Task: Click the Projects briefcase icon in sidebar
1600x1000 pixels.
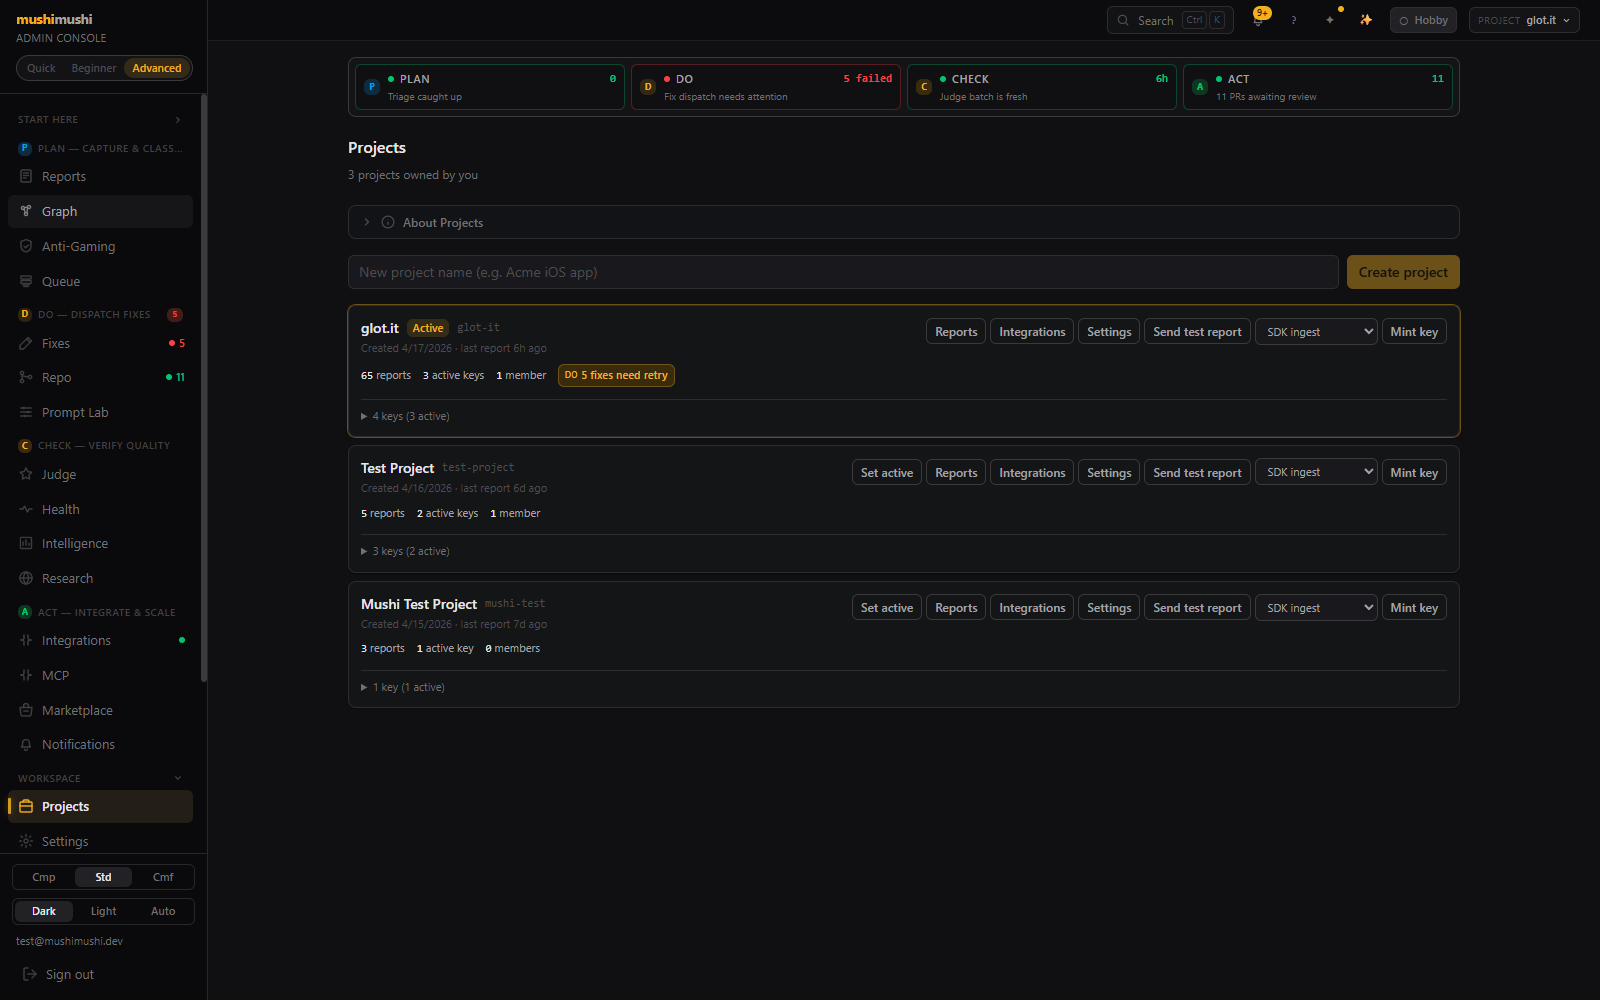Action: (x=26, y=806)
